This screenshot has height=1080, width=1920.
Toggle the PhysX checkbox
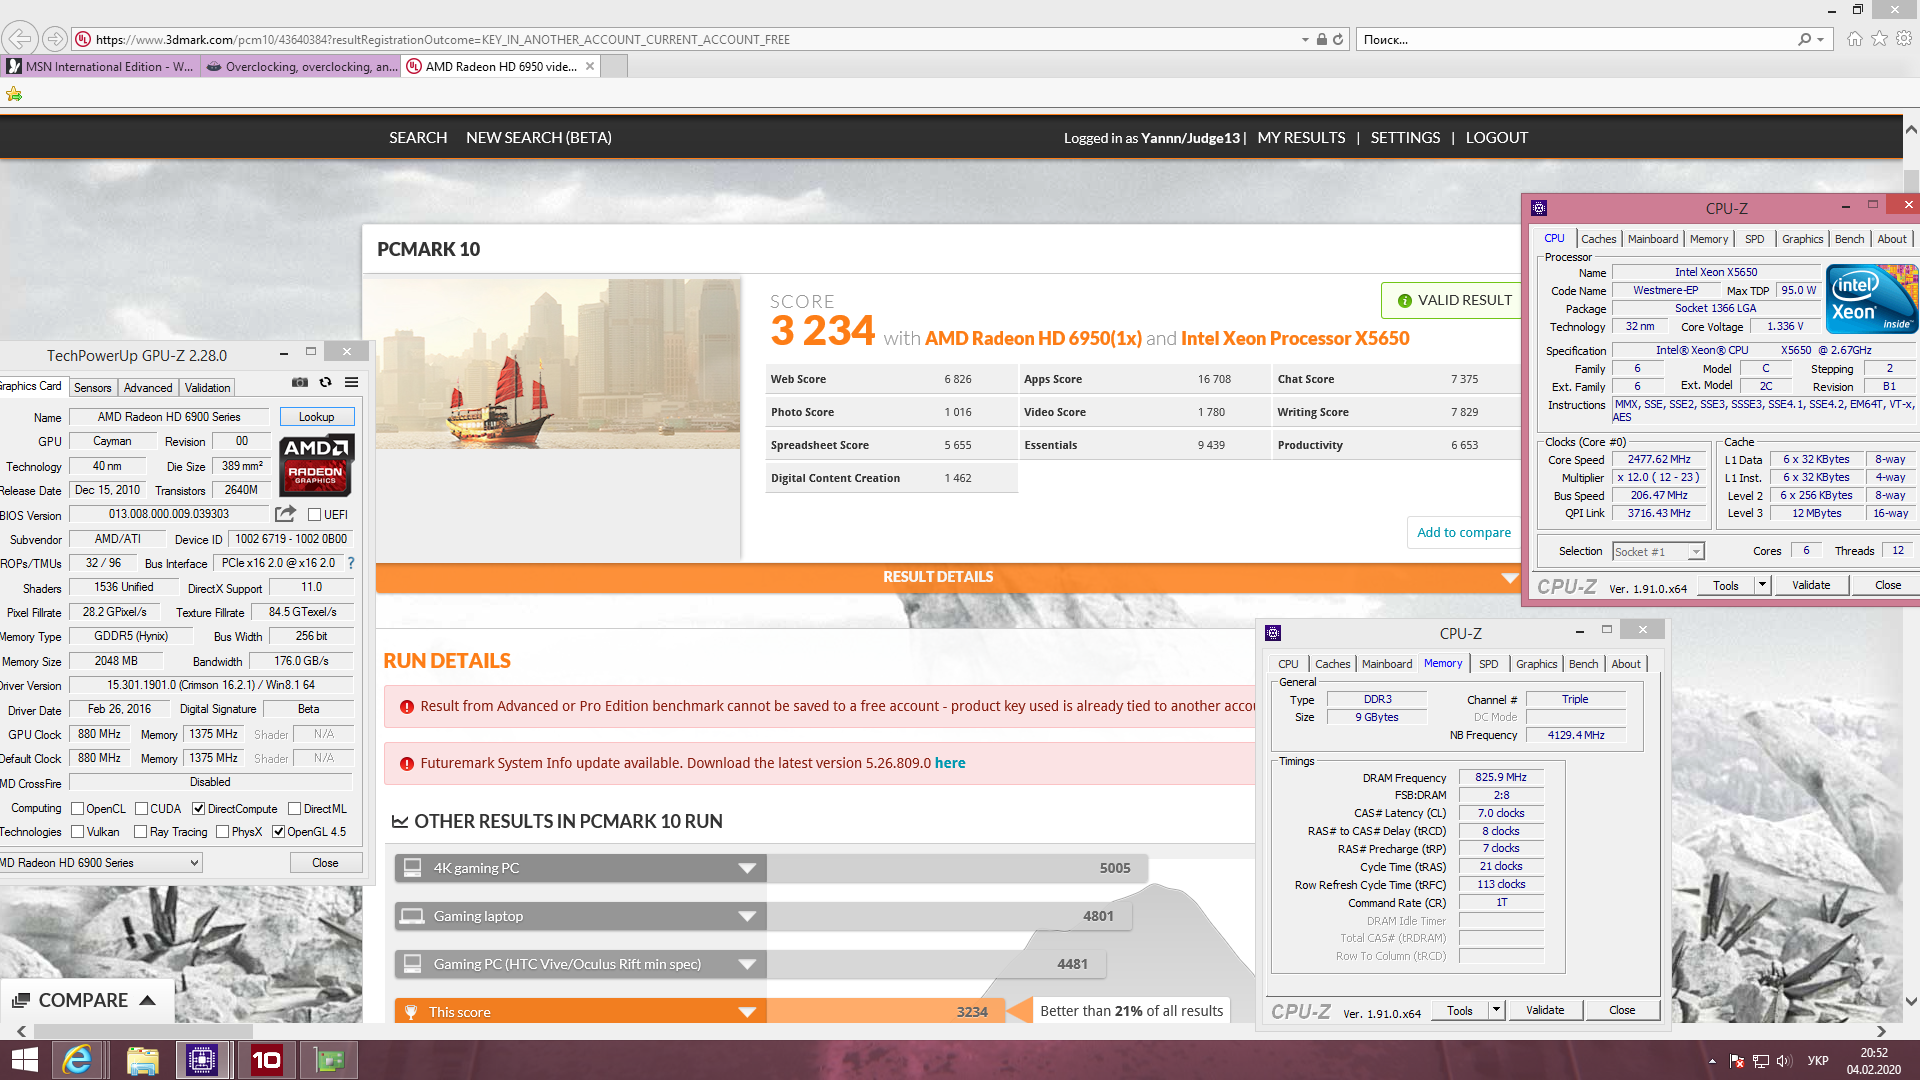pyautogui.click(x=222, y=832)
